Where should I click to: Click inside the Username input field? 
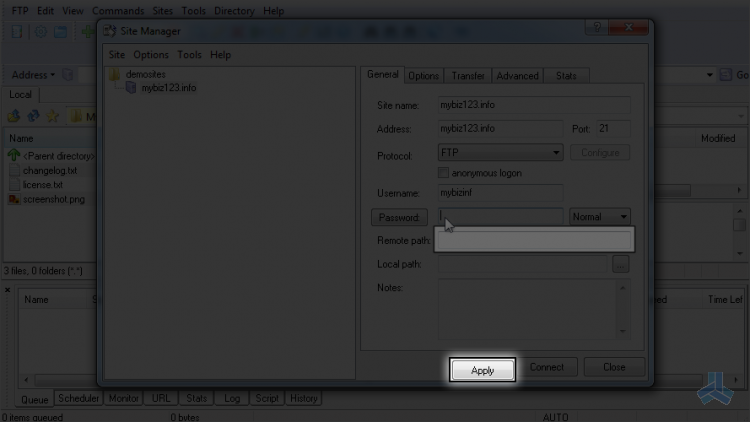tap(500, 193)
